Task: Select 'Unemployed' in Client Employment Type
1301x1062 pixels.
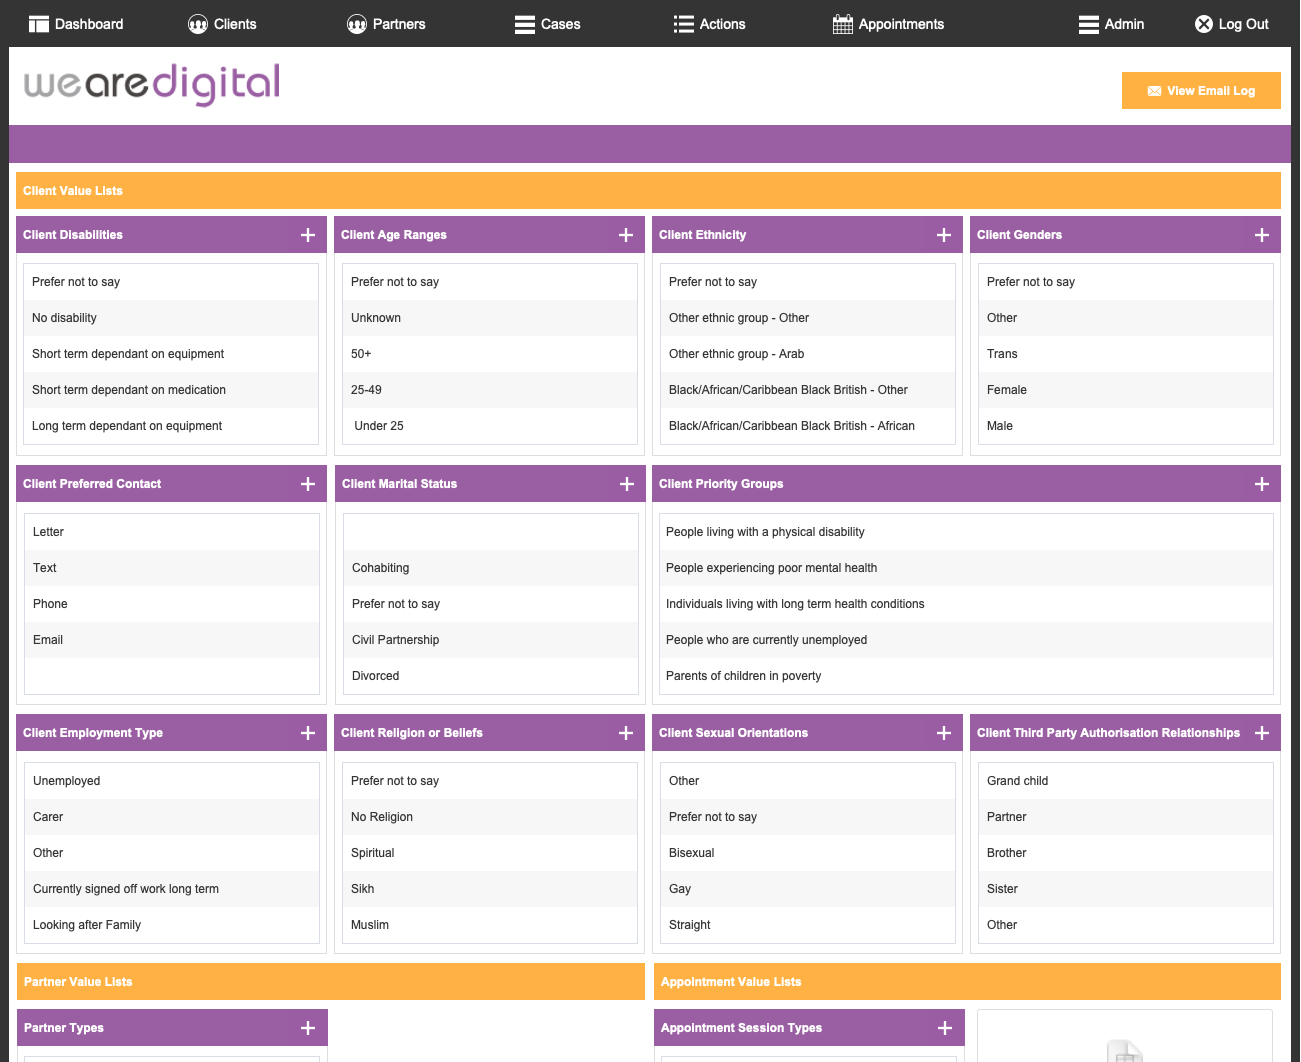Action: tap(171, 781)
